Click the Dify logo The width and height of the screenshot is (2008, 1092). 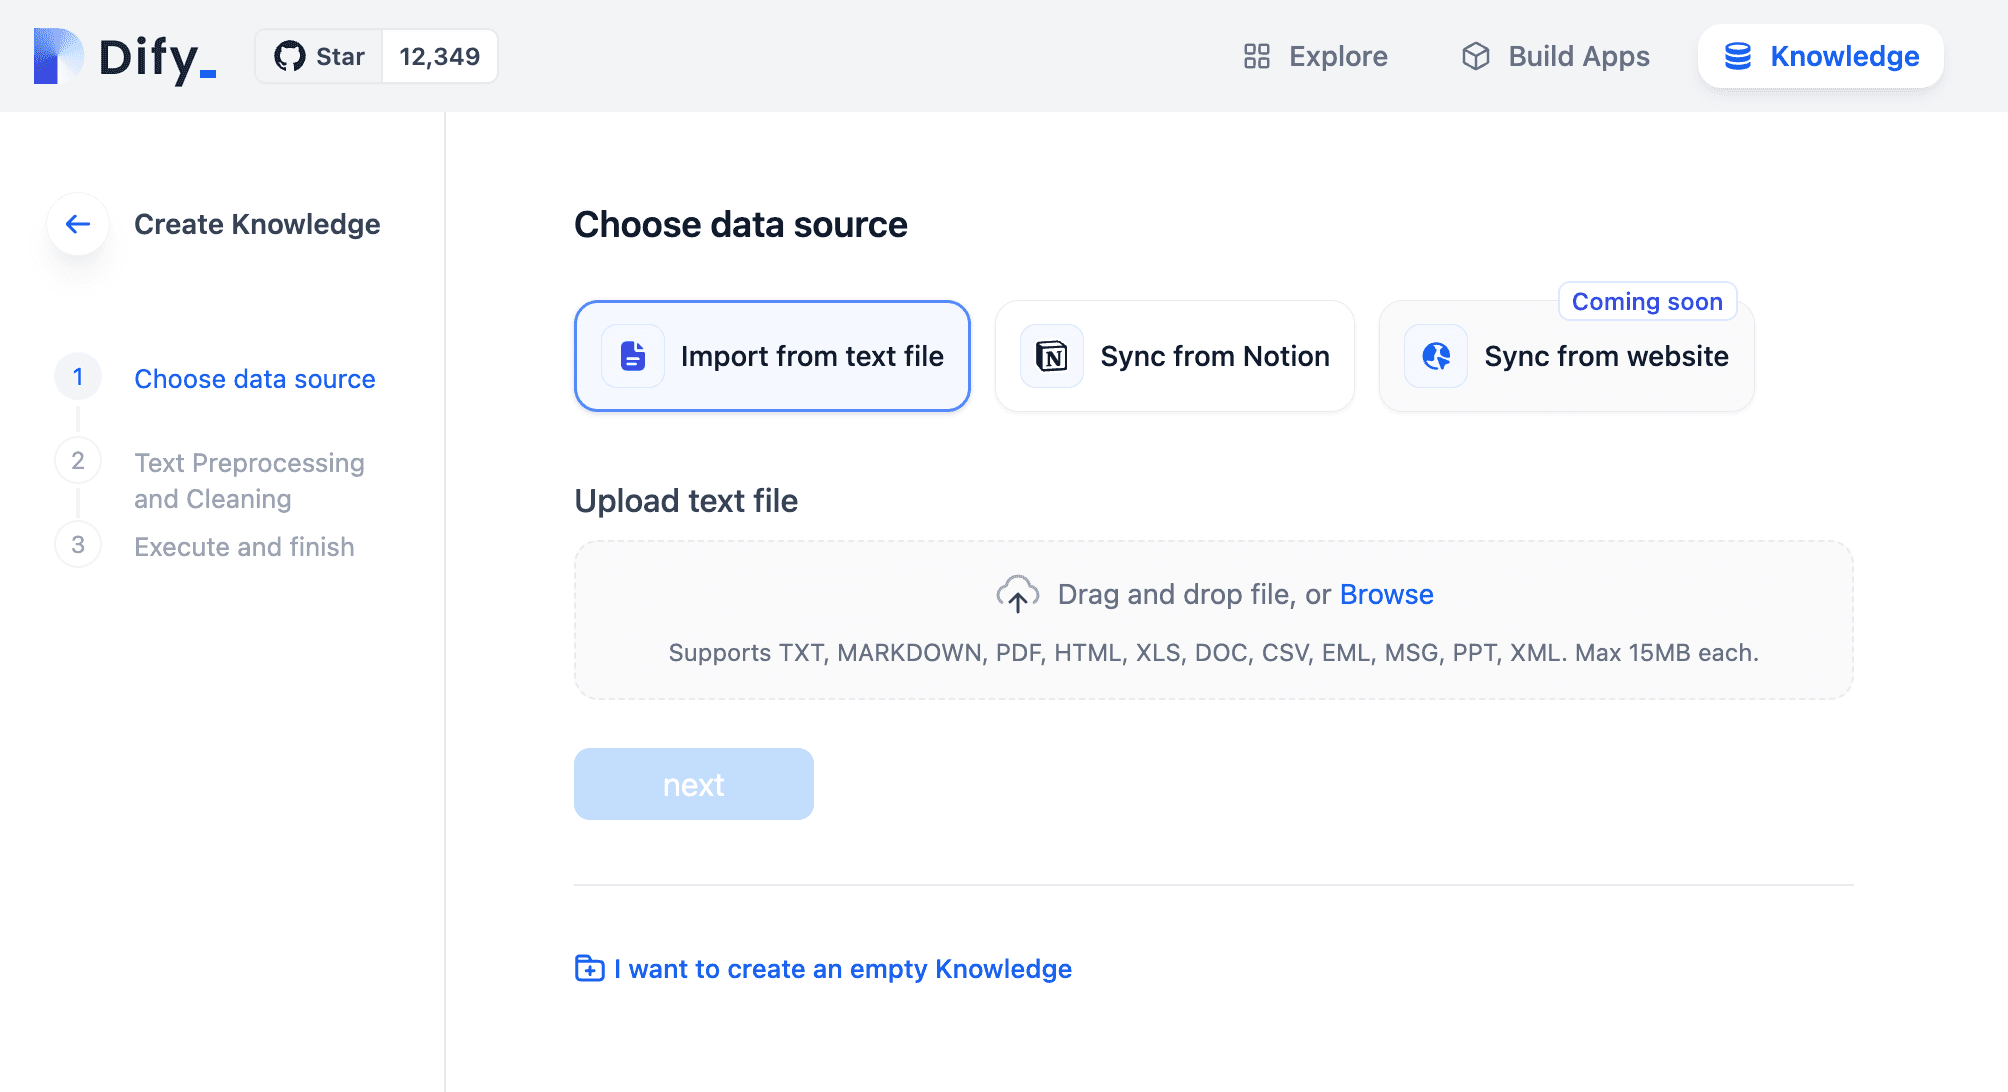point(125,57)
